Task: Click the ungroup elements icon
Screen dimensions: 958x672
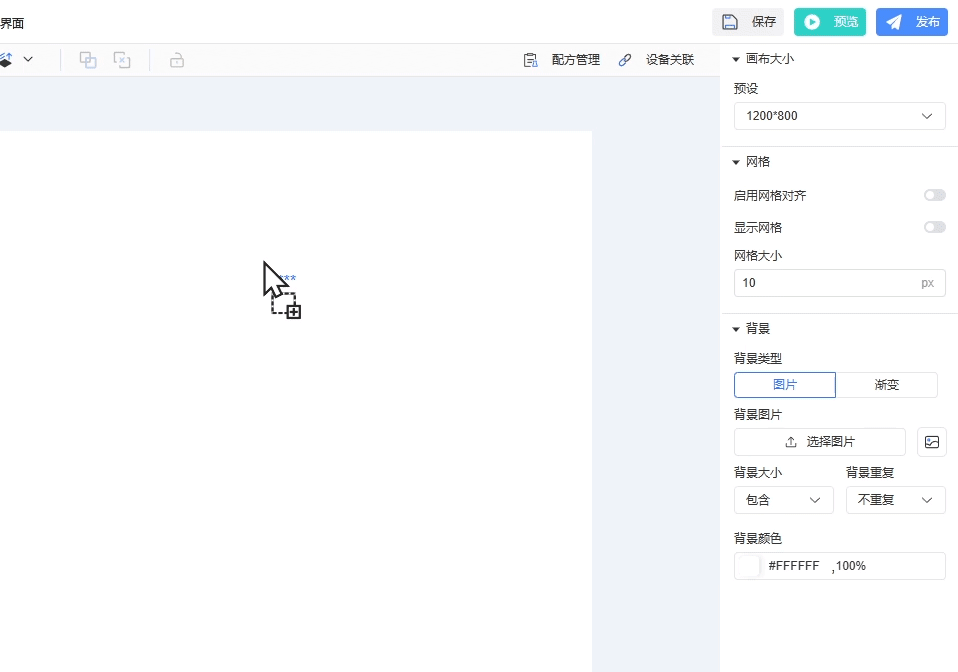Action: tap(121, 60)
